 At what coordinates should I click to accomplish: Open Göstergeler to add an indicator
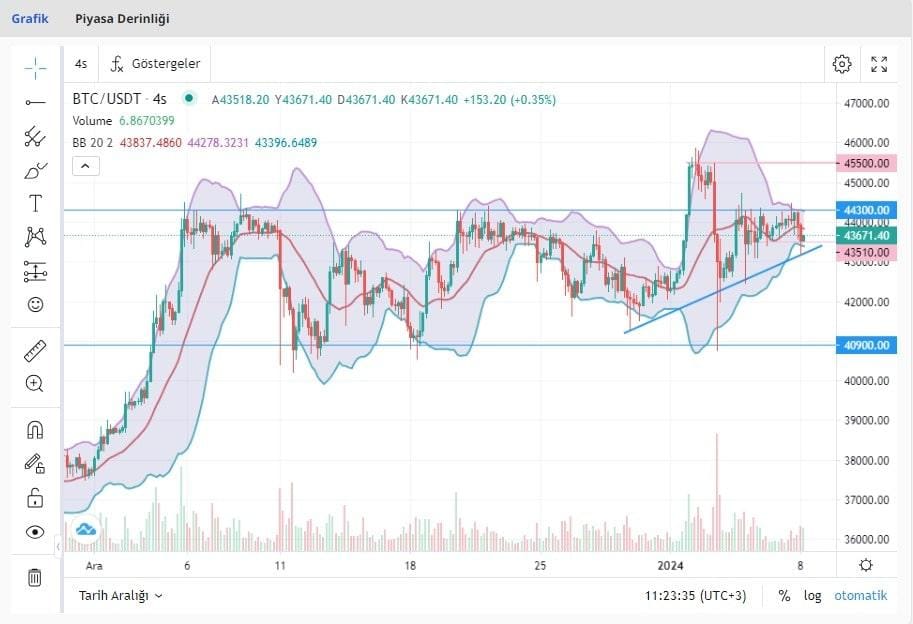(164, 63)
